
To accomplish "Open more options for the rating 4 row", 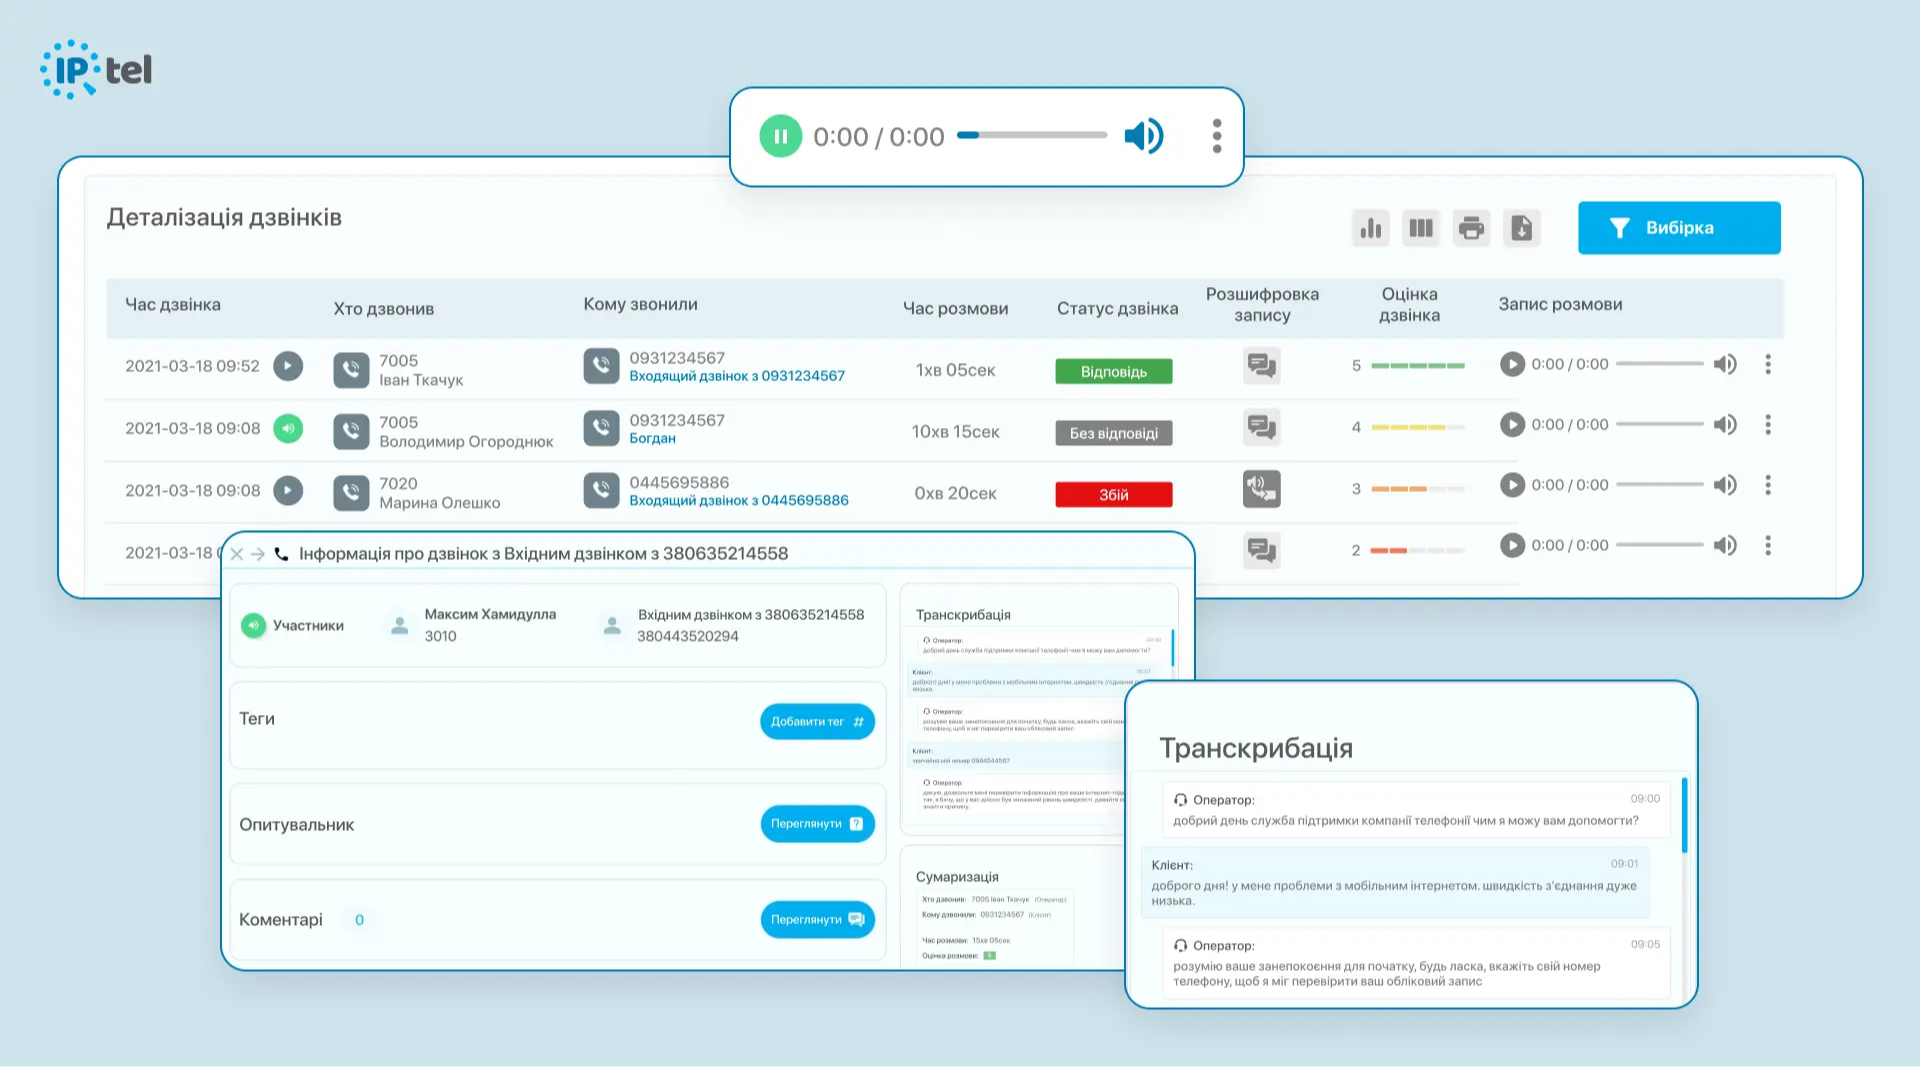I will 1768,424.
